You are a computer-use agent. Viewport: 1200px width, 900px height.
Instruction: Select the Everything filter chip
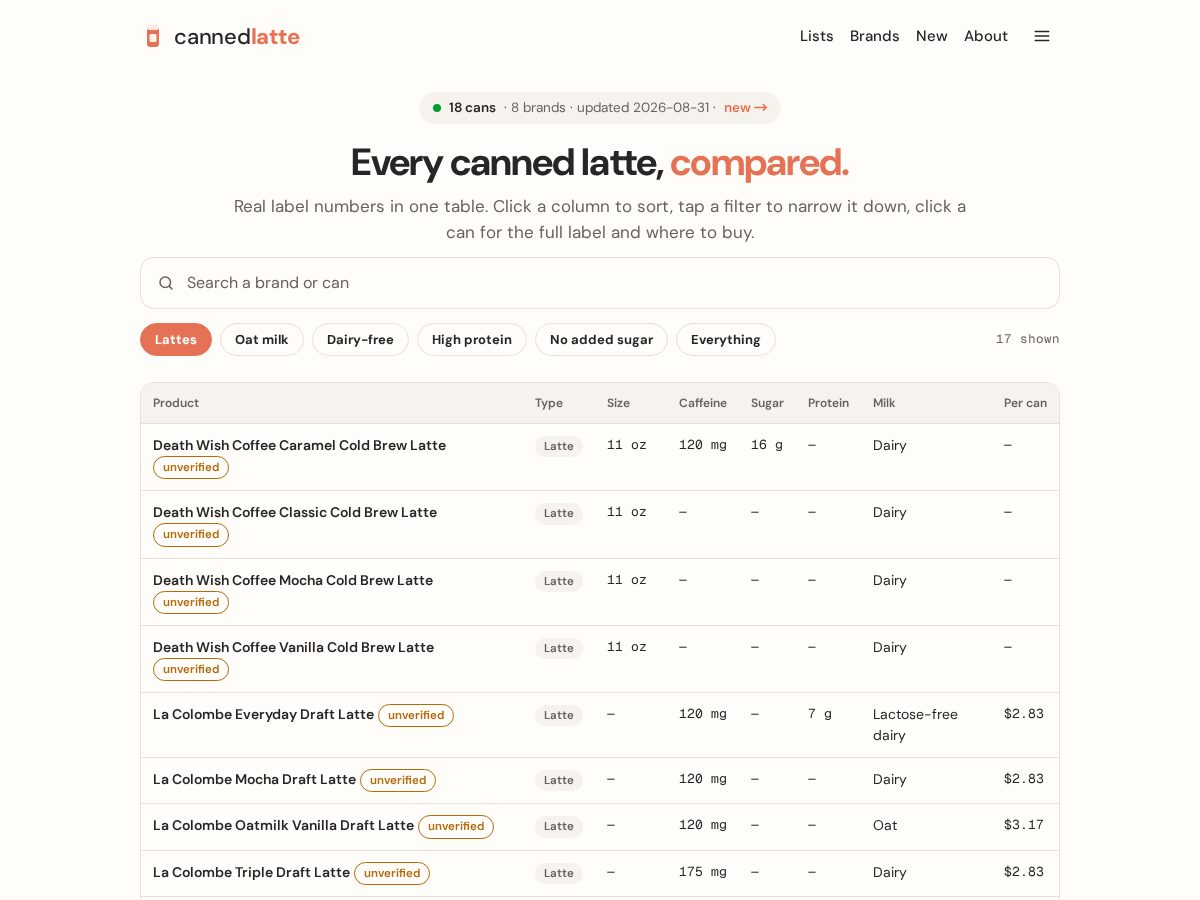click(726, 340)
